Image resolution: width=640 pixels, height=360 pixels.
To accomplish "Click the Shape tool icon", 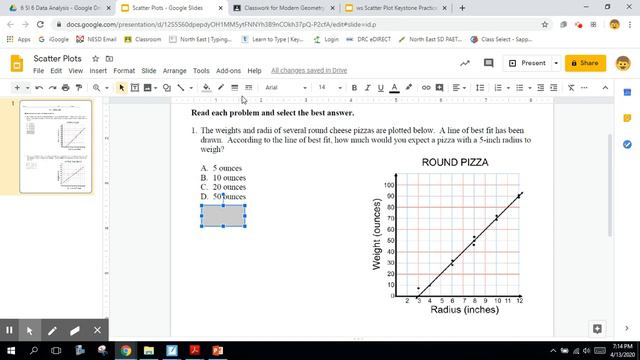I will (167, 88).
